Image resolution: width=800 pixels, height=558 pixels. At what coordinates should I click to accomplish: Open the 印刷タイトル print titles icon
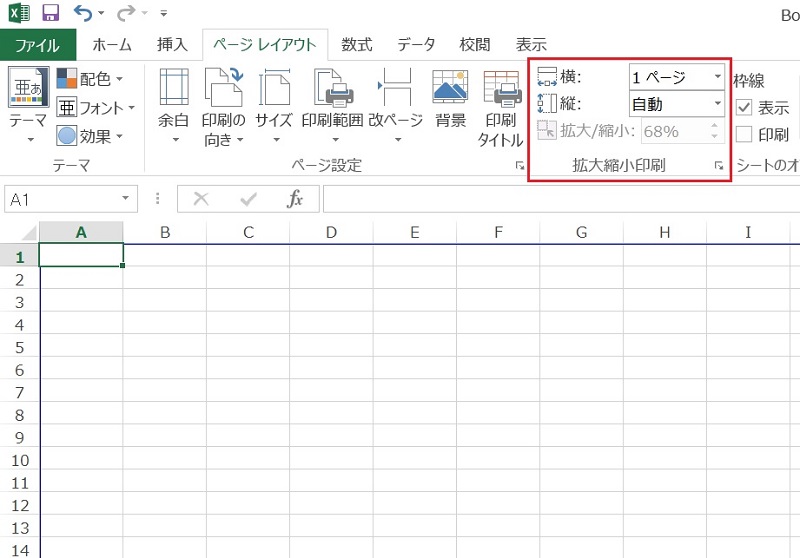(500, 88)
